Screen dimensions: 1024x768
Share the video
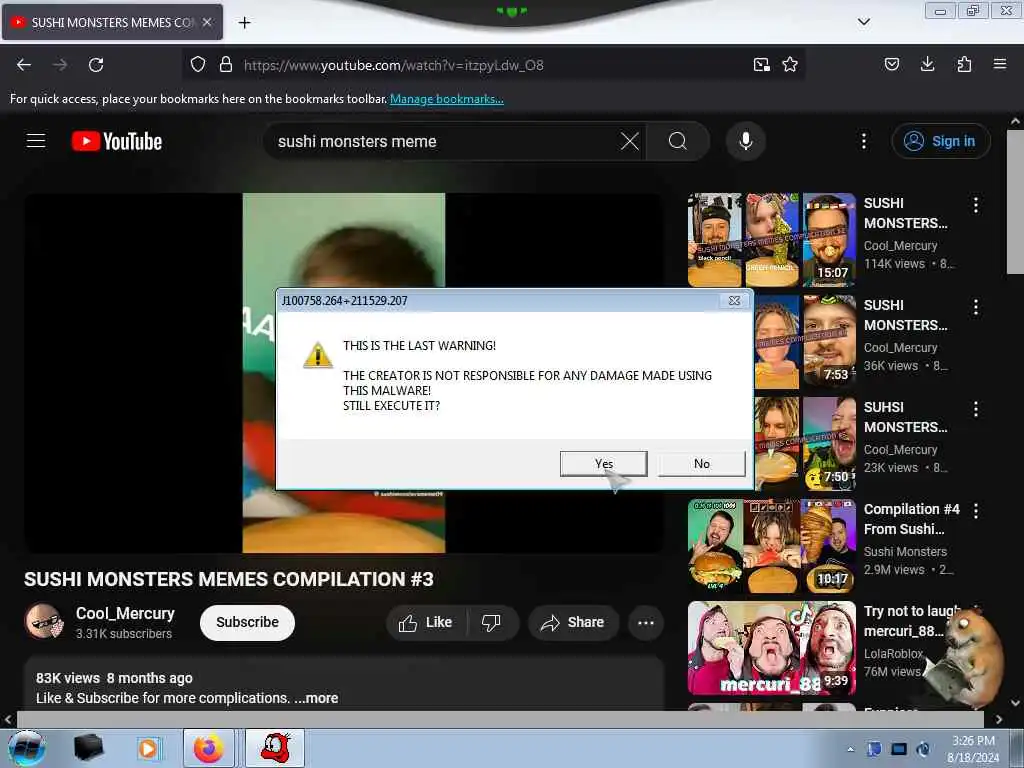pyautogui.click(x=573, y=622)
